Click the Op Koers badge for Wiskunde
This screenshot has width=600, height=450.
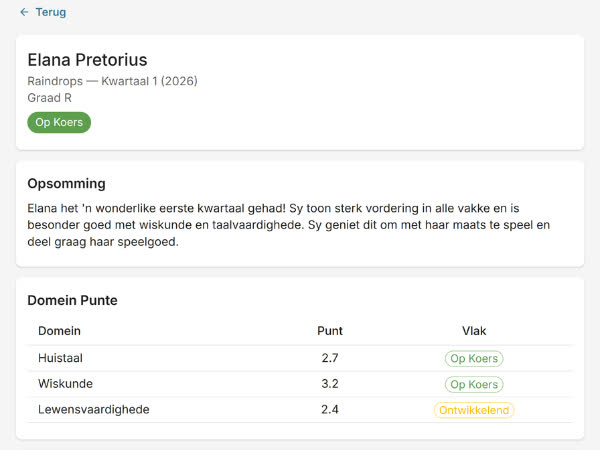(474, 384)
